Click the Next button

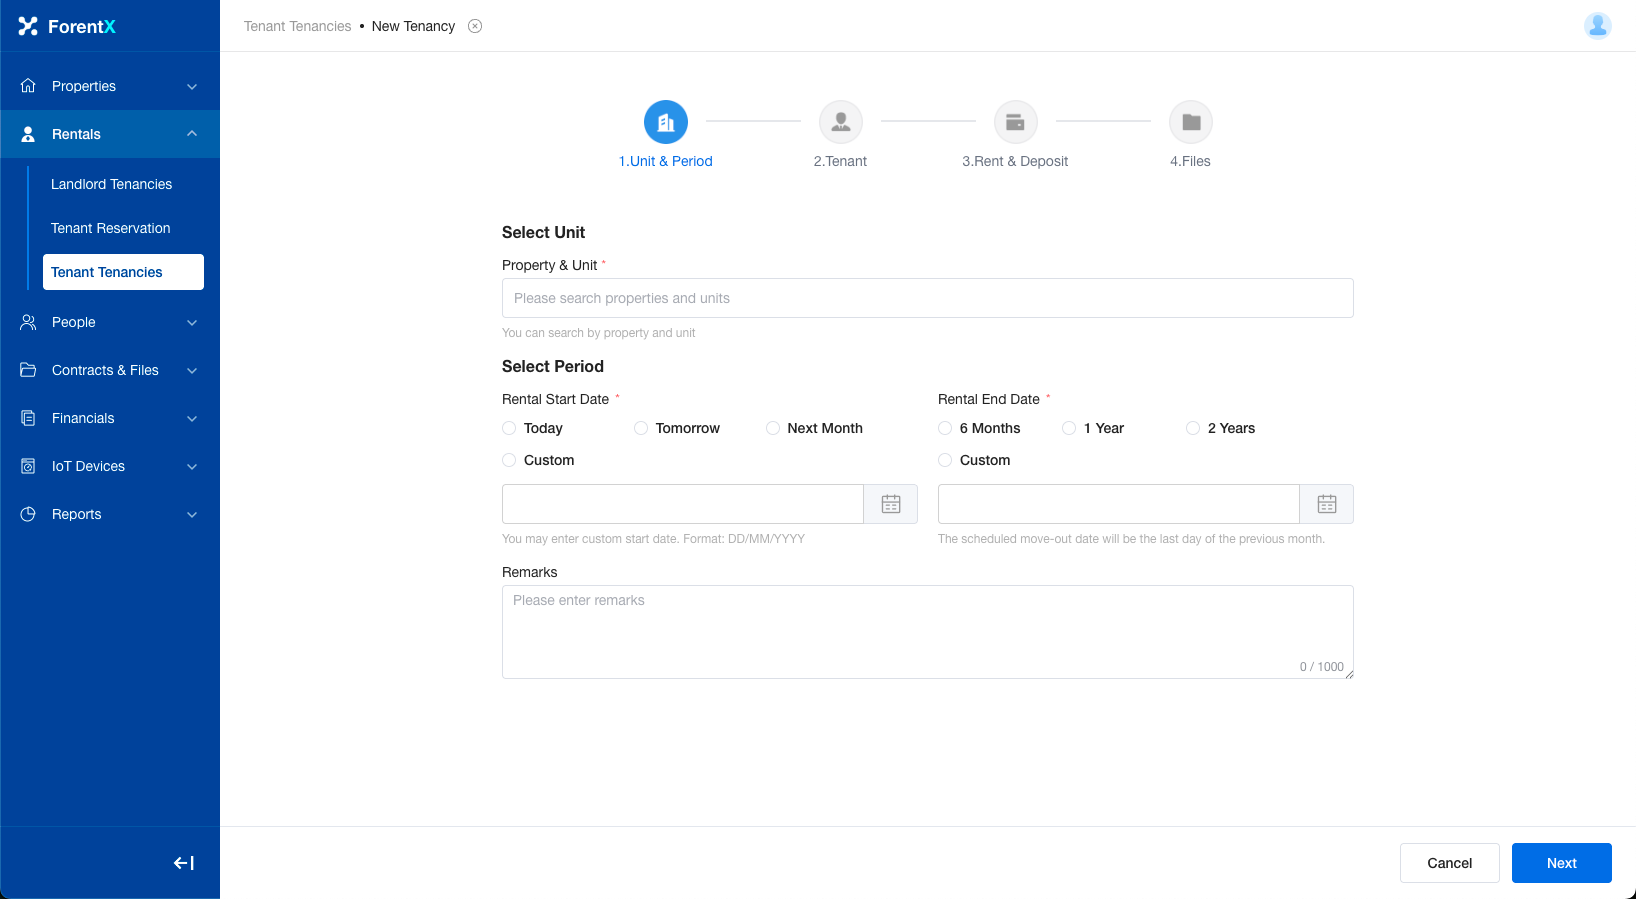point(1561,863)
